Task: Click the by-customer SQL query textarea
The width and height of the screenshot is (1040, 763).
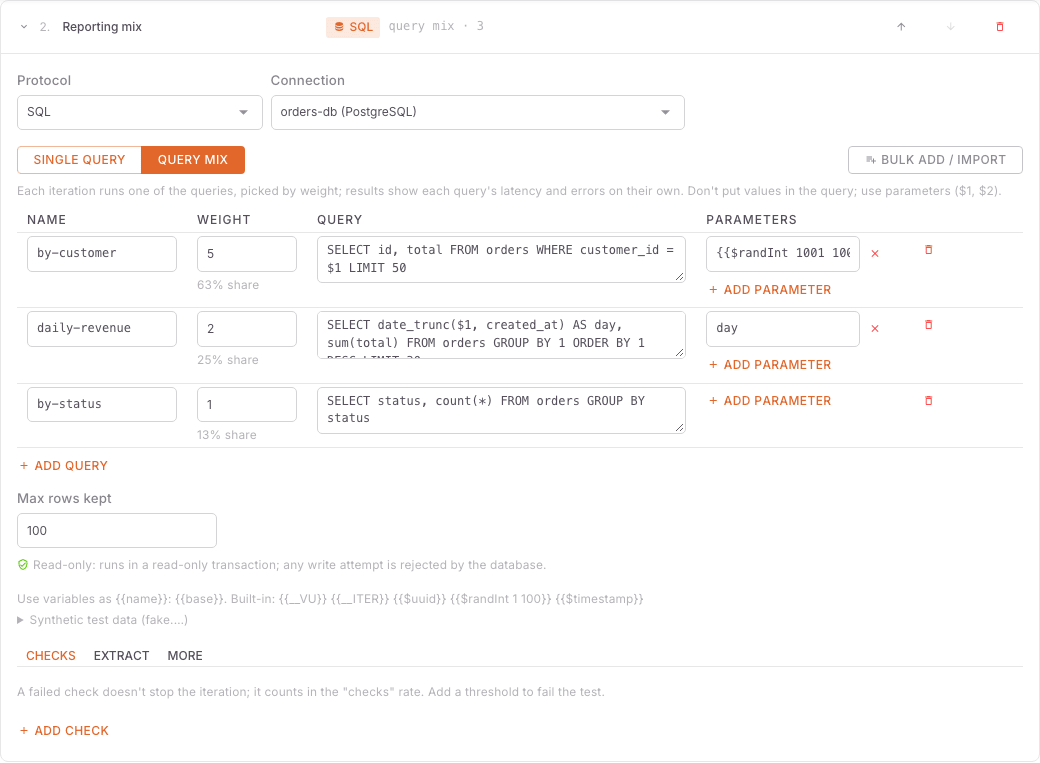Action: [x=501, y=259]
